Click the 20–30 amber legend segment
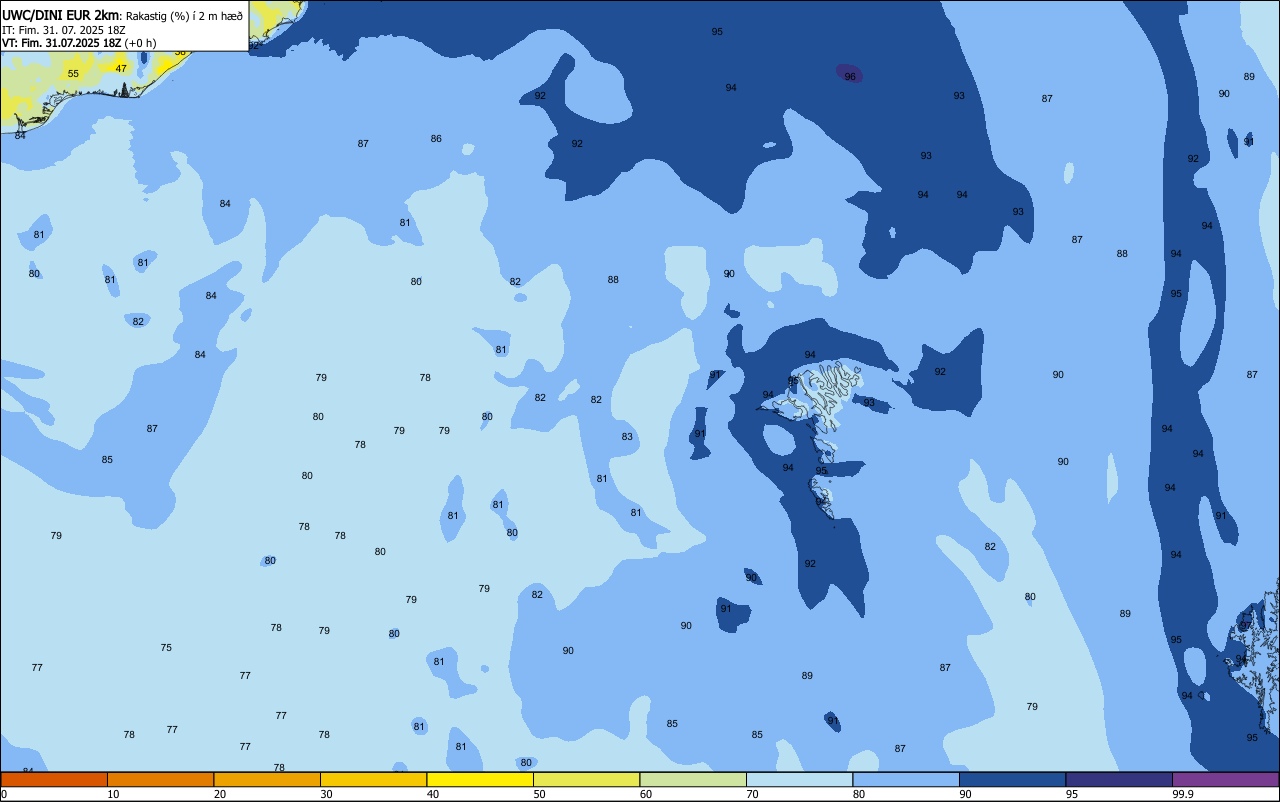The height and width of the screenshot is (802, 1280). point(267,779)
